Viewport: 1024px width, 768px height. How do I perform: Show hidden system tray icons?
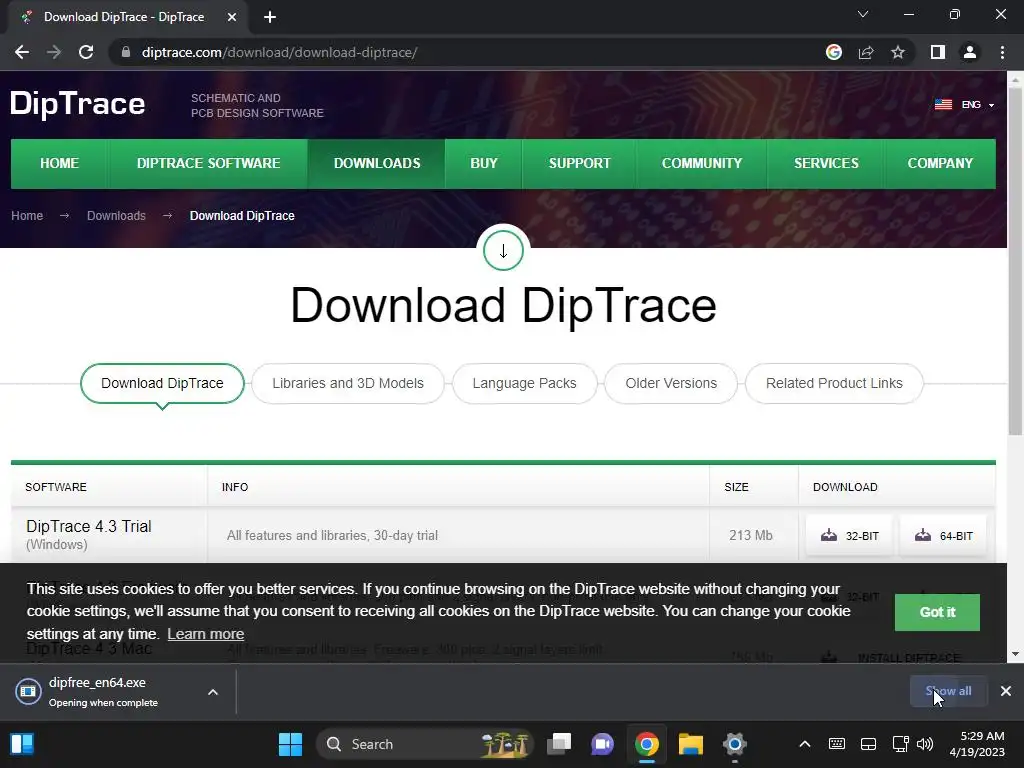[805, 744]
